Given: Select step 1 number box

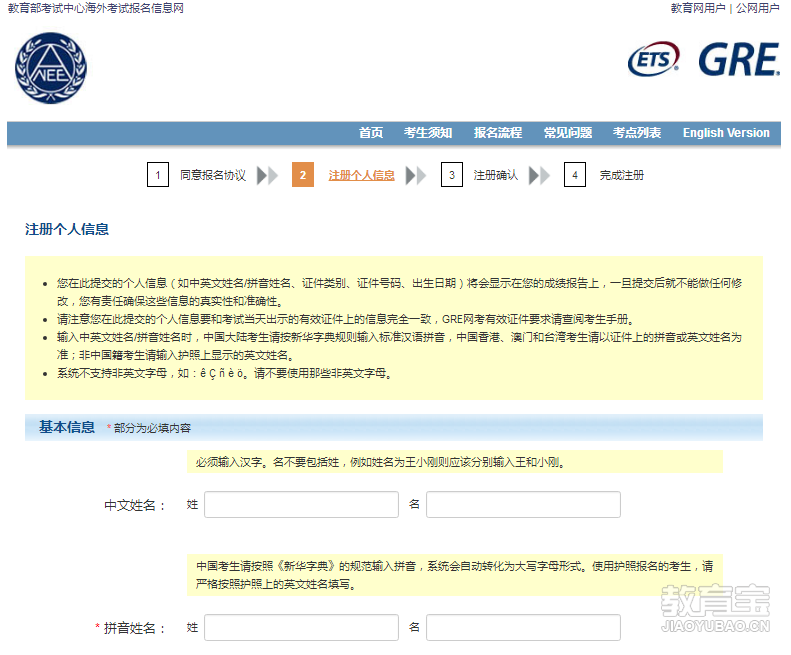Looking at the screenshot, I should (x=158, y=175).
